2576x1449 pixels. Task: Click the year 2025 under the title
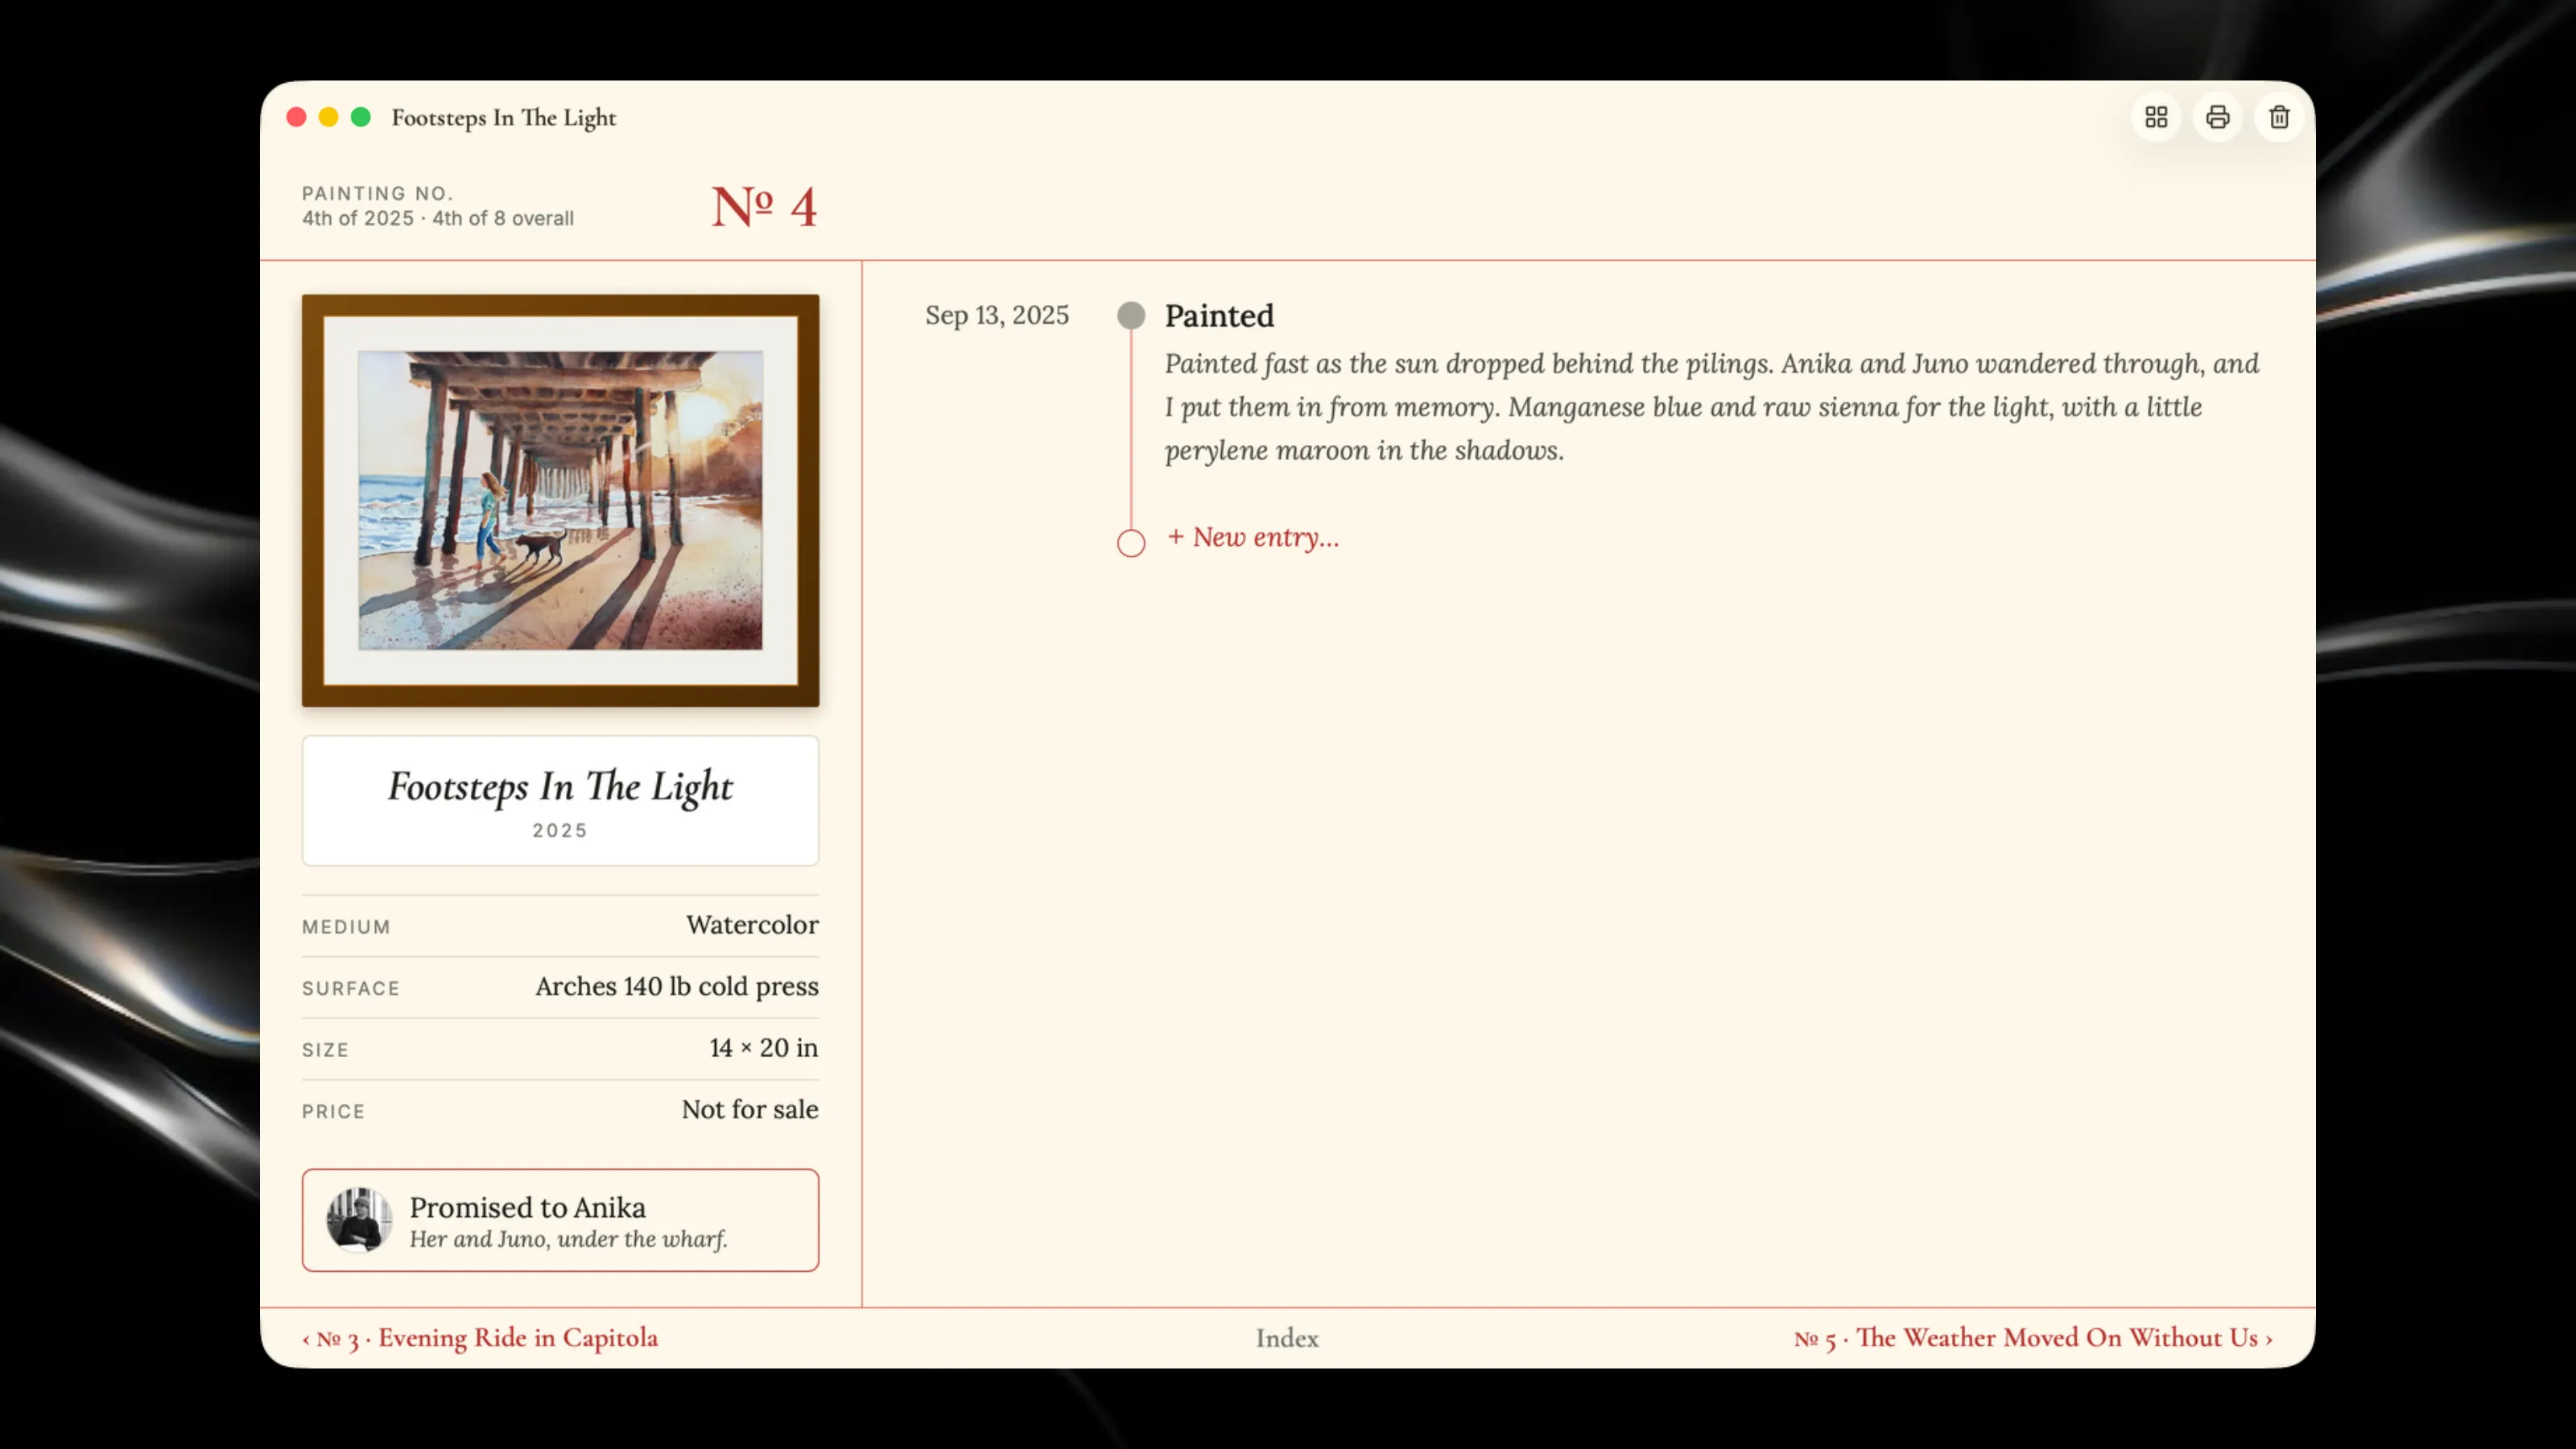coord(560,830)
